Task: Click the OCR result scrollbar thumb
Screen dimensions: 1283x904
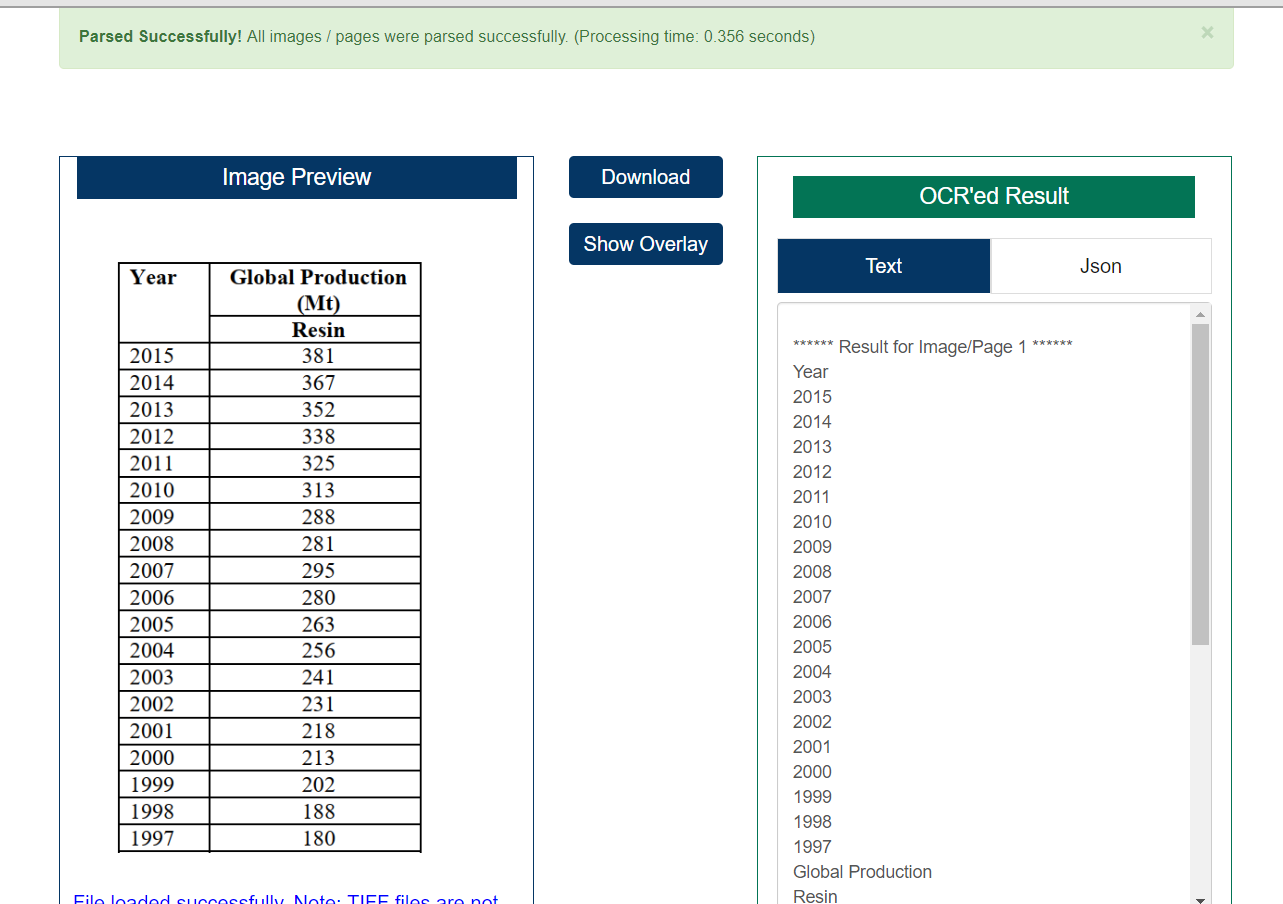Action: [x=1201, y=484]
